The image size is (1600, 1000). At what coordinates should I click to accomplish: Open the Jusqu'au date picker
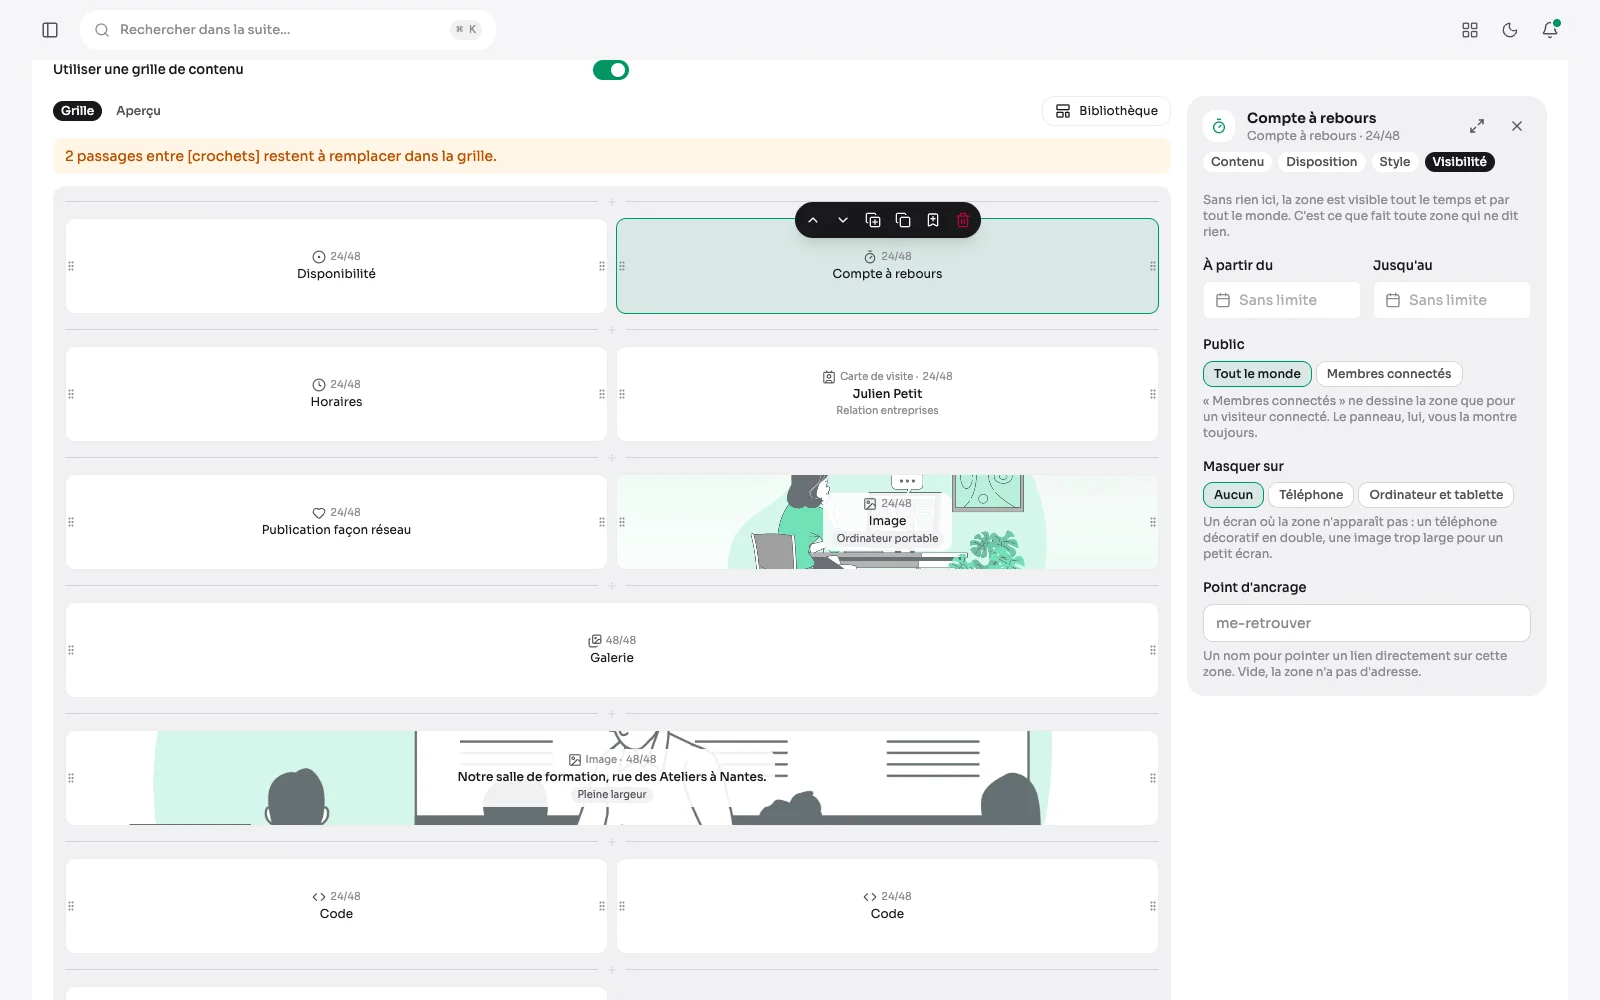[1452, 300]
